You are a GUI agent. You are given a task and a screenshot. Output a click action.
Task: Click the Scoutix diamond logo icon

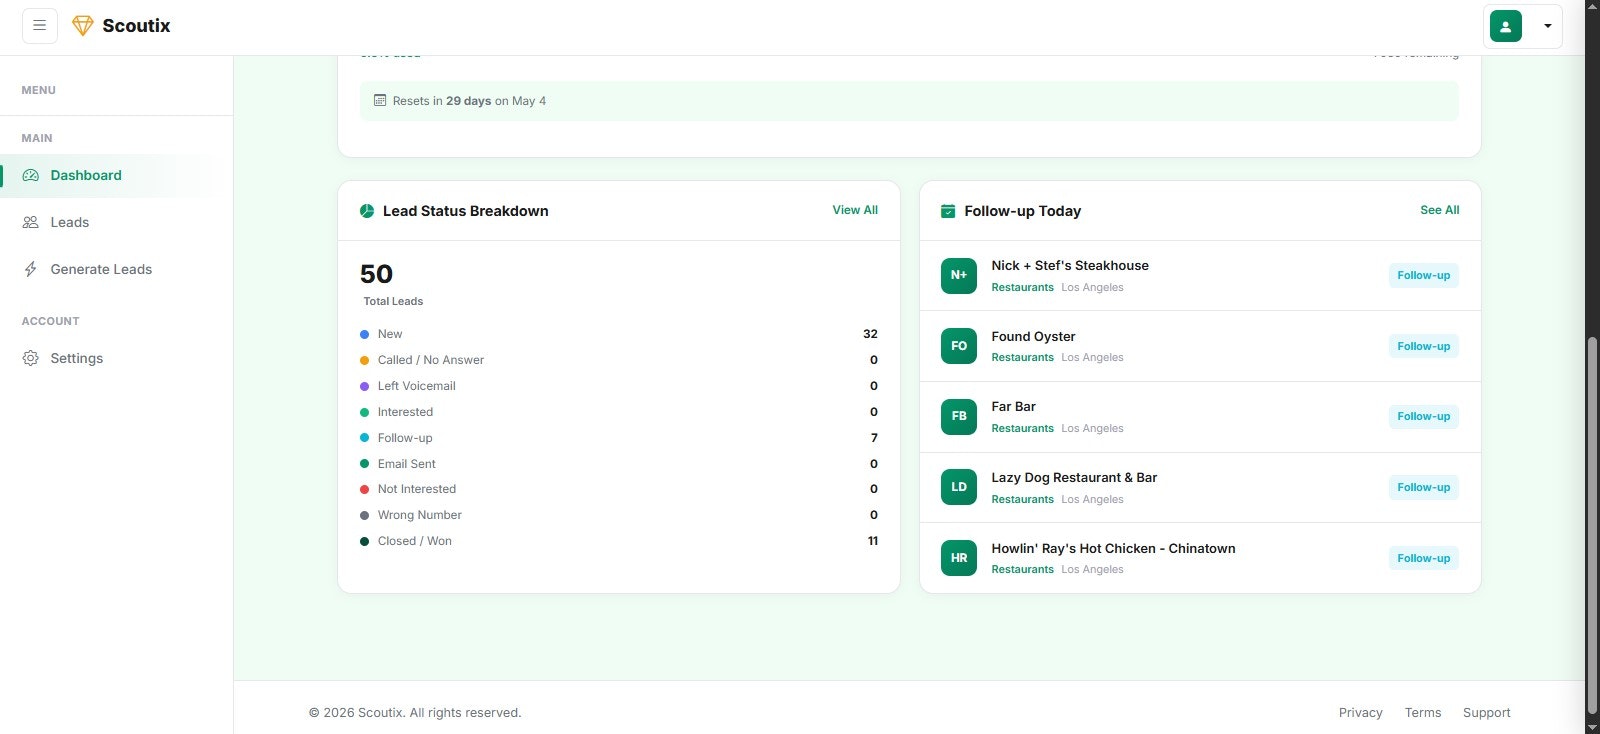pos(83,26)
